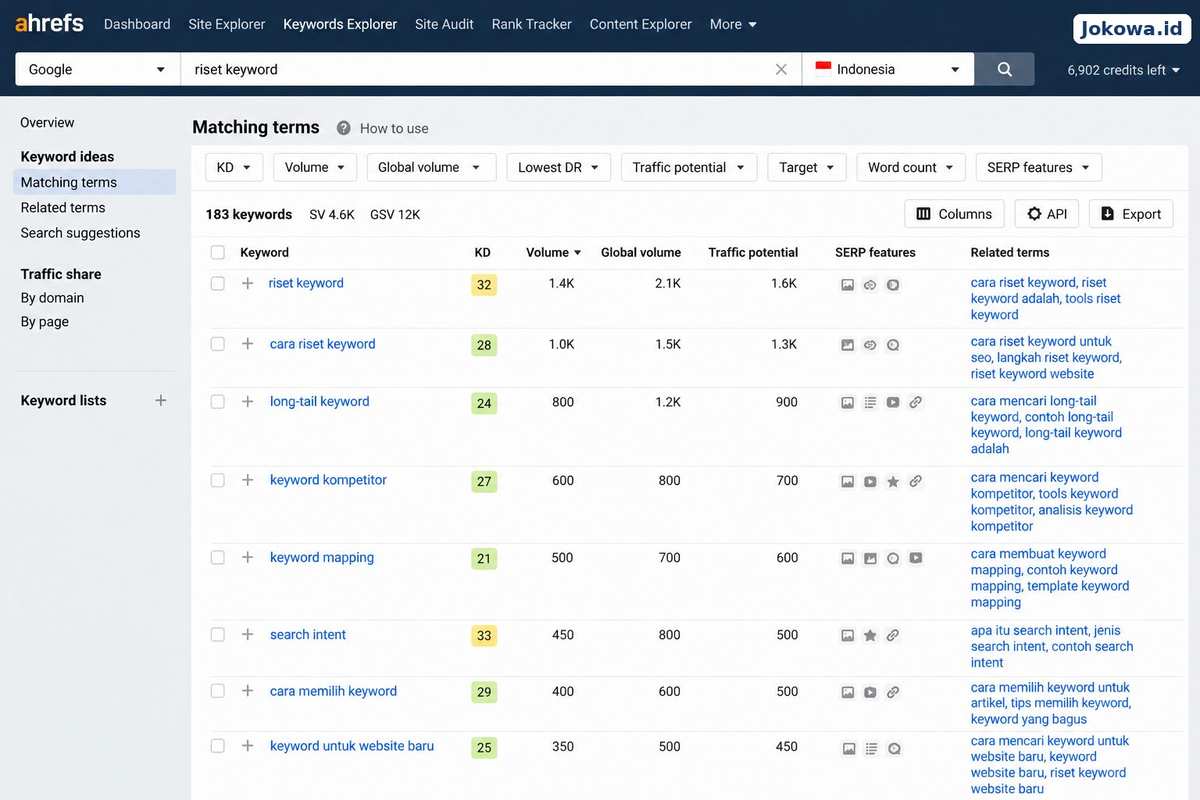Click the star SERP feature icon for search intent
Image resolution: width=1200 pixels, height=800 pixels.
pyautogui.click(x=870, y=635)
